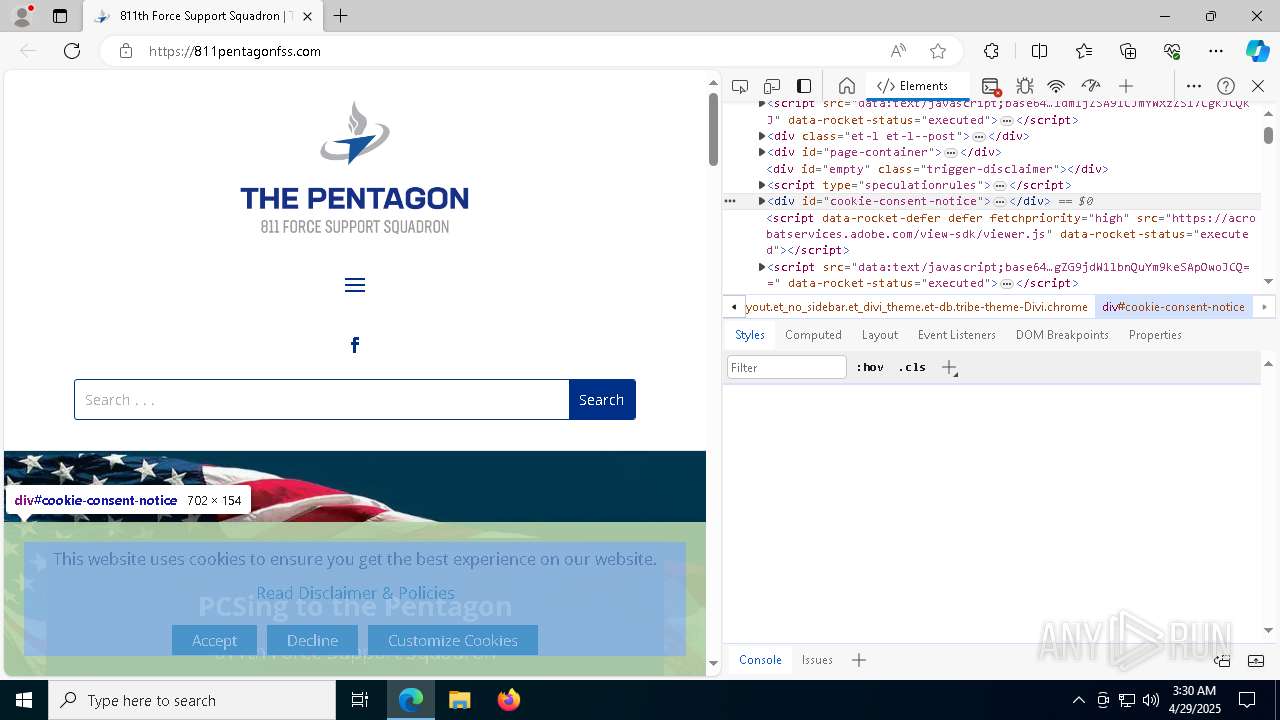The width and height of the screenshot is (1280, 720).
Task: Open Read Disclaimer & Policies link
Action: point(355,593)
